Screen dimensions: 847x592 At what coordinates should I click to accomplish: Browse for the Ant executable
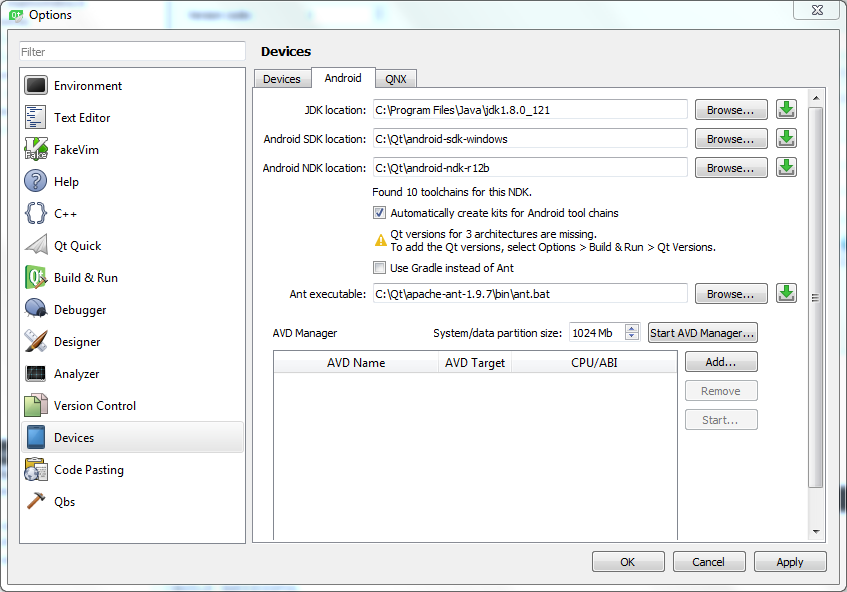pos(731,294)
